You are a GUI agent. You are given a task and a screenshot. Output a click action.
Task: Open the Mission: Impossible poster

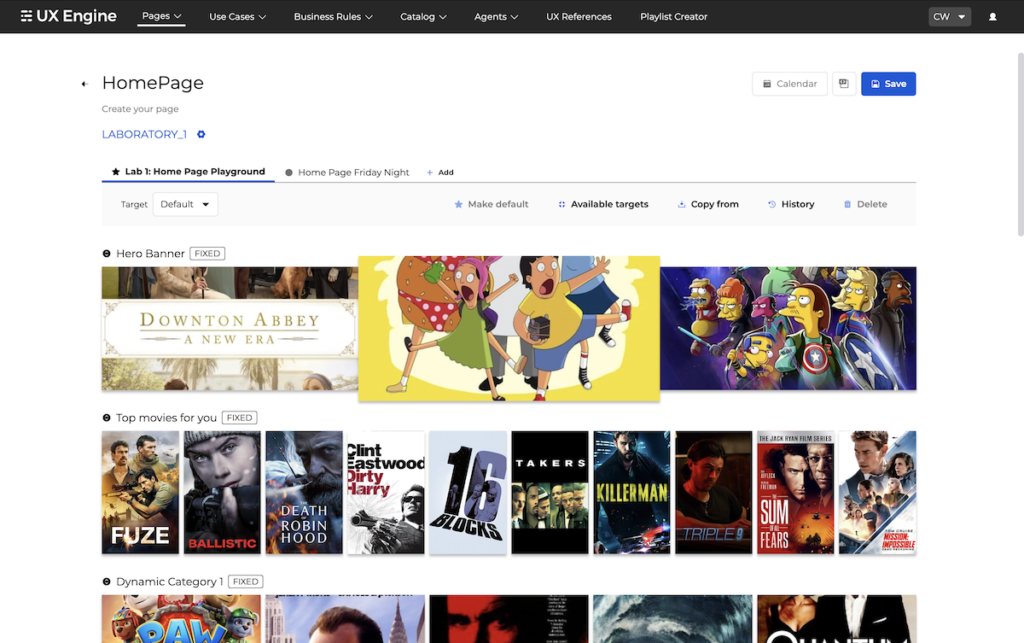click(878, 492)
